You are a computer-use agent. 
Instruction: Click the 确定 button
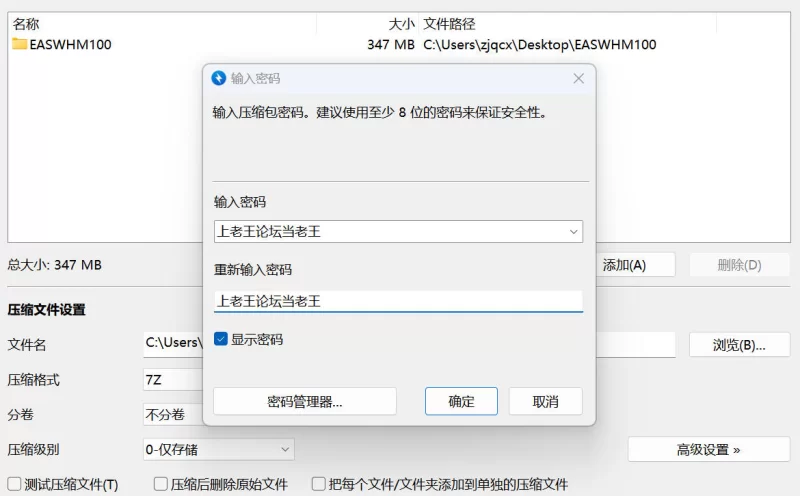coord(461,401)
